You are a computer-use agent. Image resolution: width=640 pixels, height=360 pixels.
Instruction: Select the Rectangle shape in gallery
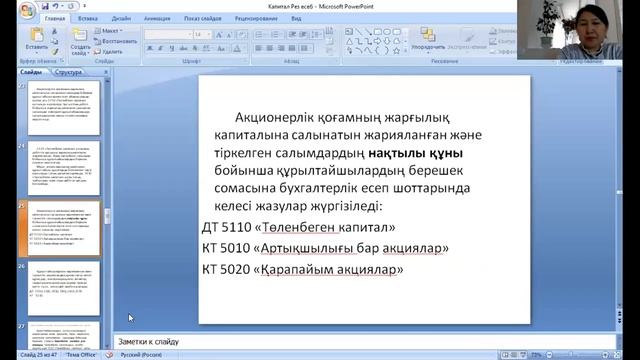(378, 31)
